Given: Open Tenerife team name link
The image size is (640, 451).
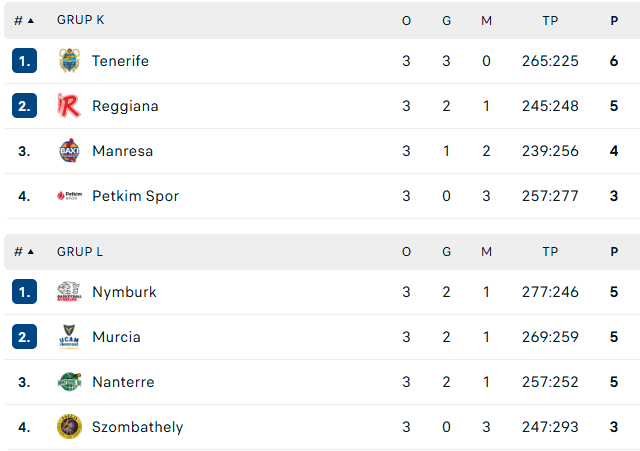Looking at the screenshot, I should (120, 61).
